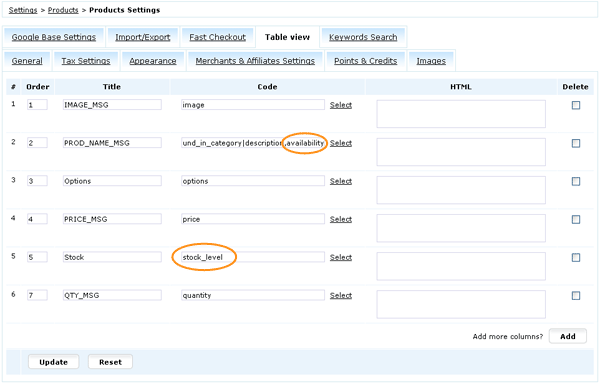600x384 pixels.
Task: Click the Options title field
Action: pos(112,181)
